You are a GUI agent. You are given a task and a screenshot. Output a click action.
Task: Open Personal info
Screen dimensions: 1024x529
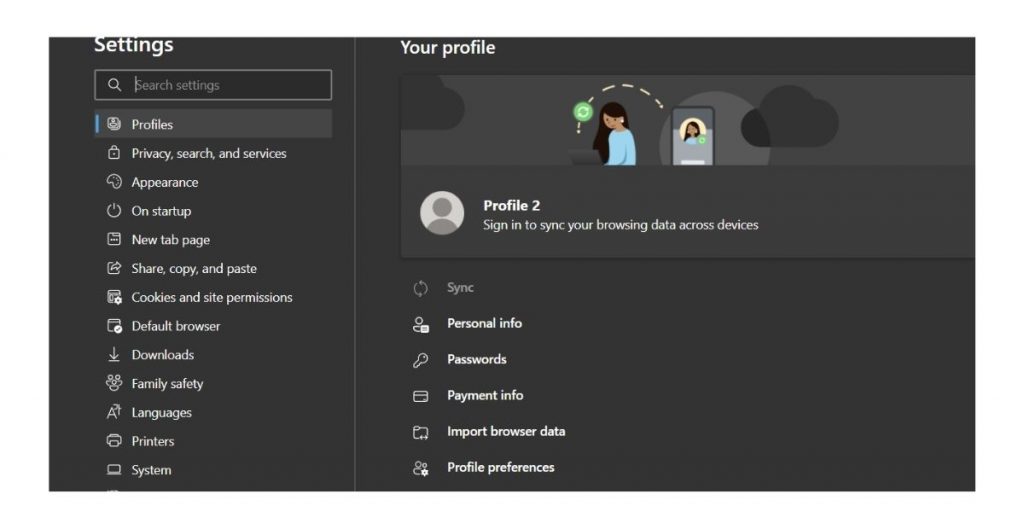(x=484, y=323)
